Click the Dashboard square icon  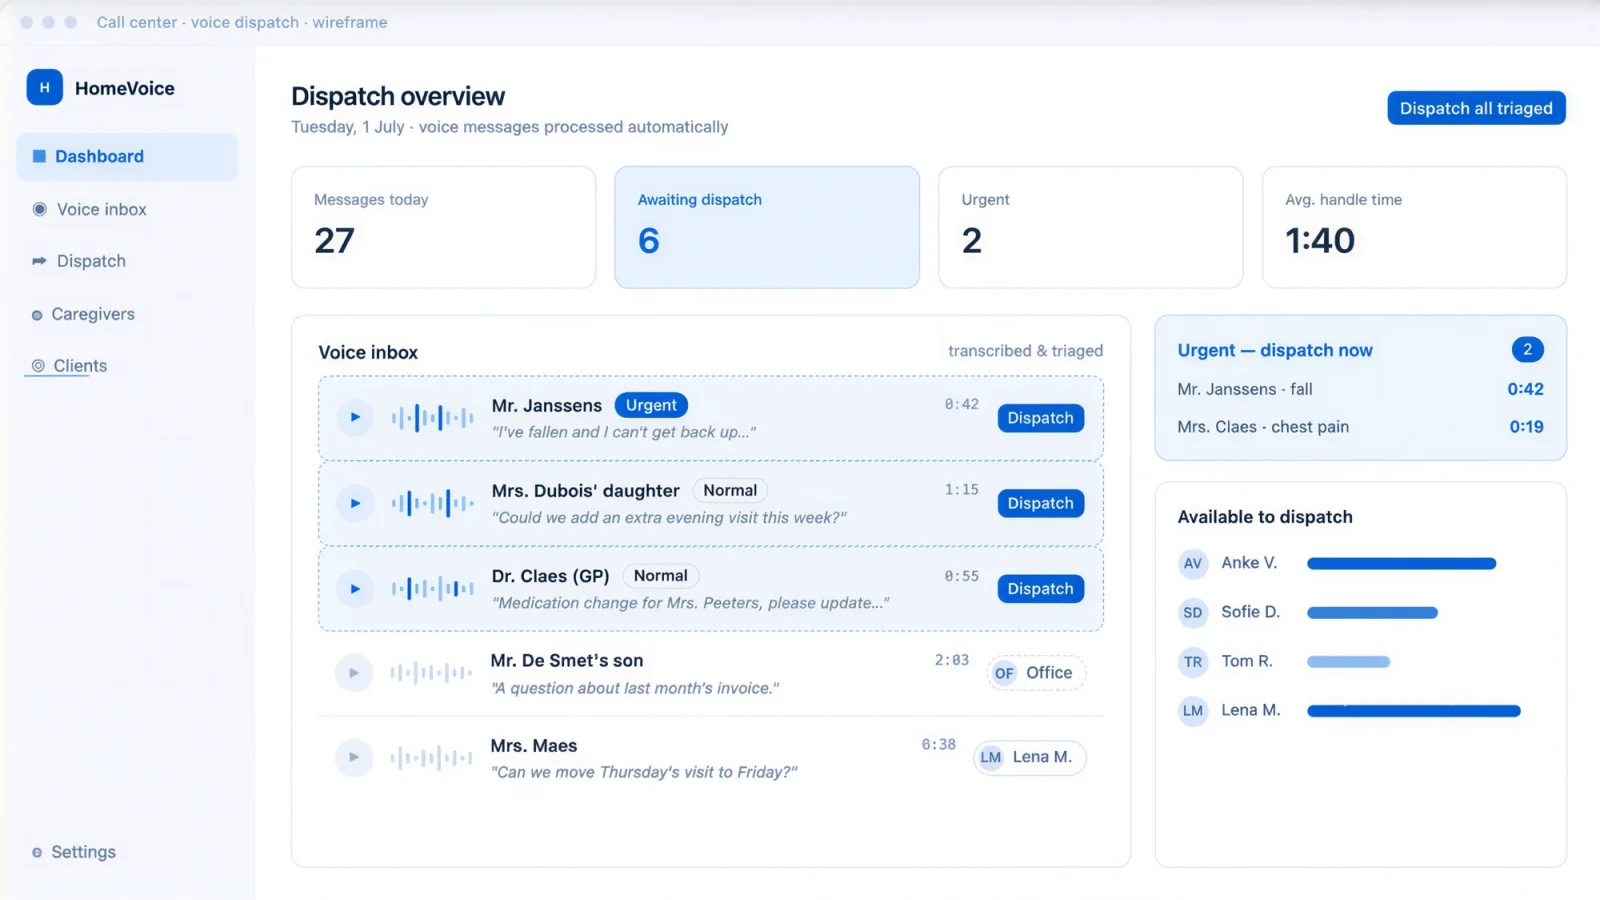pos(39,156)
